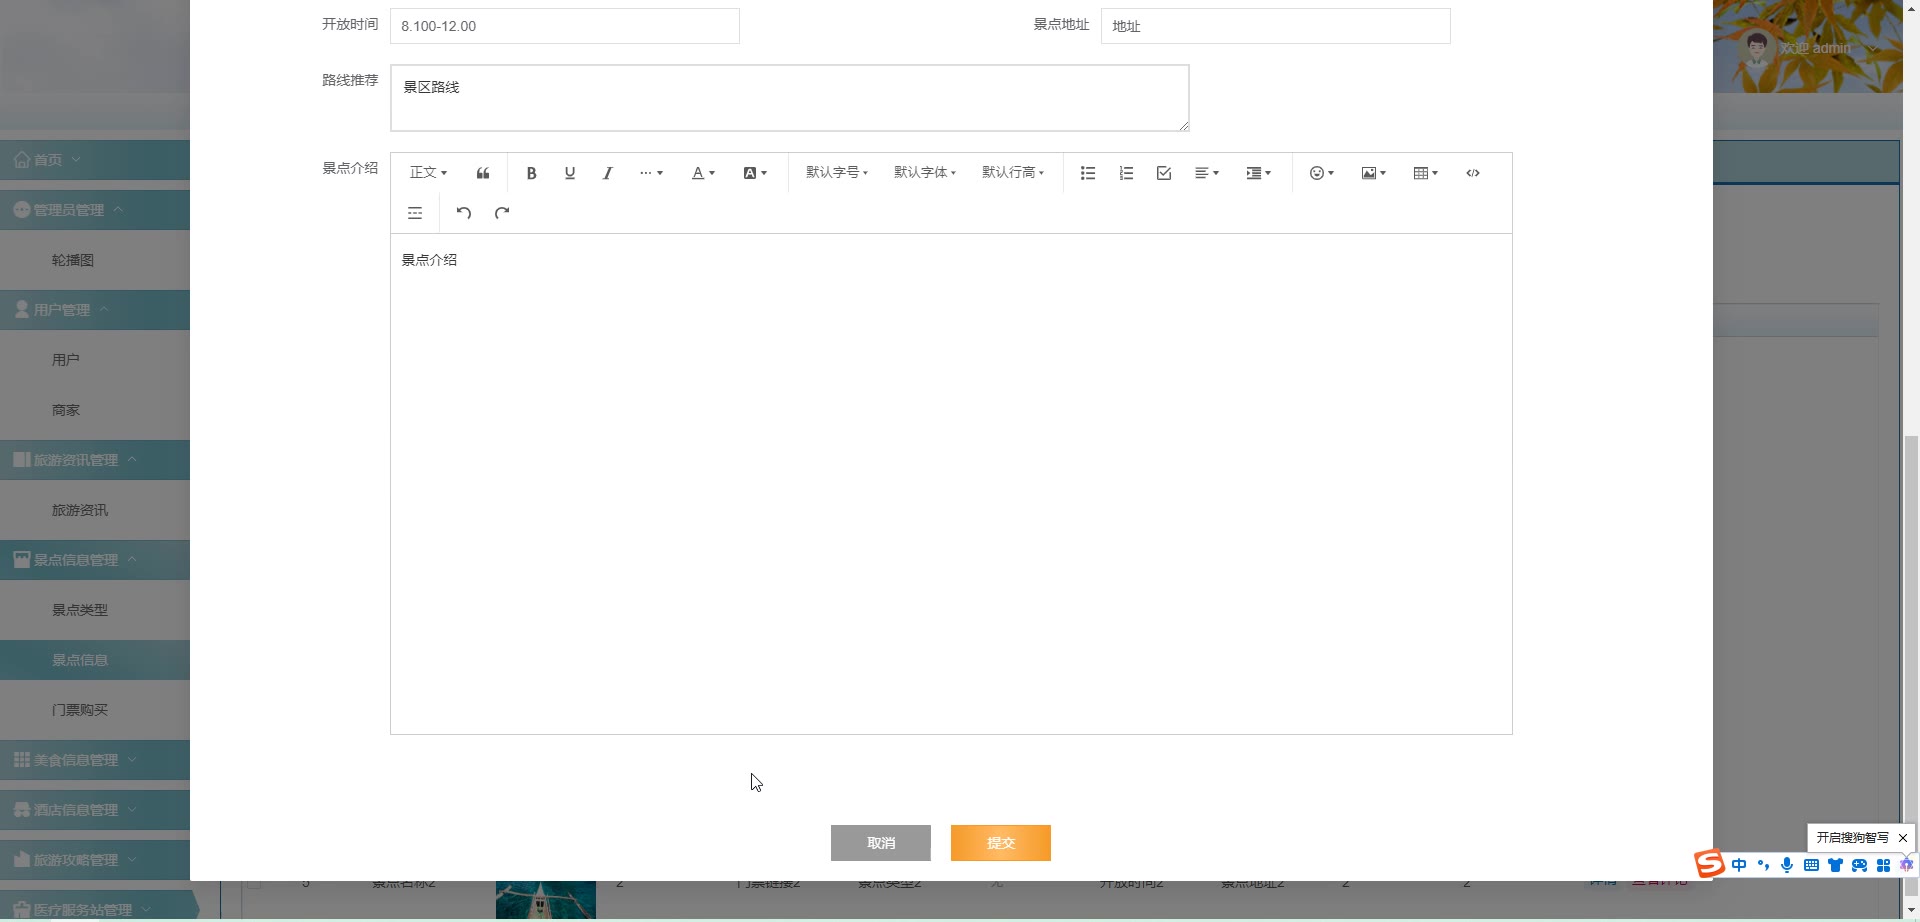
Task: Open the Sogou skin shirt icon
Action: pos(1835,865)
